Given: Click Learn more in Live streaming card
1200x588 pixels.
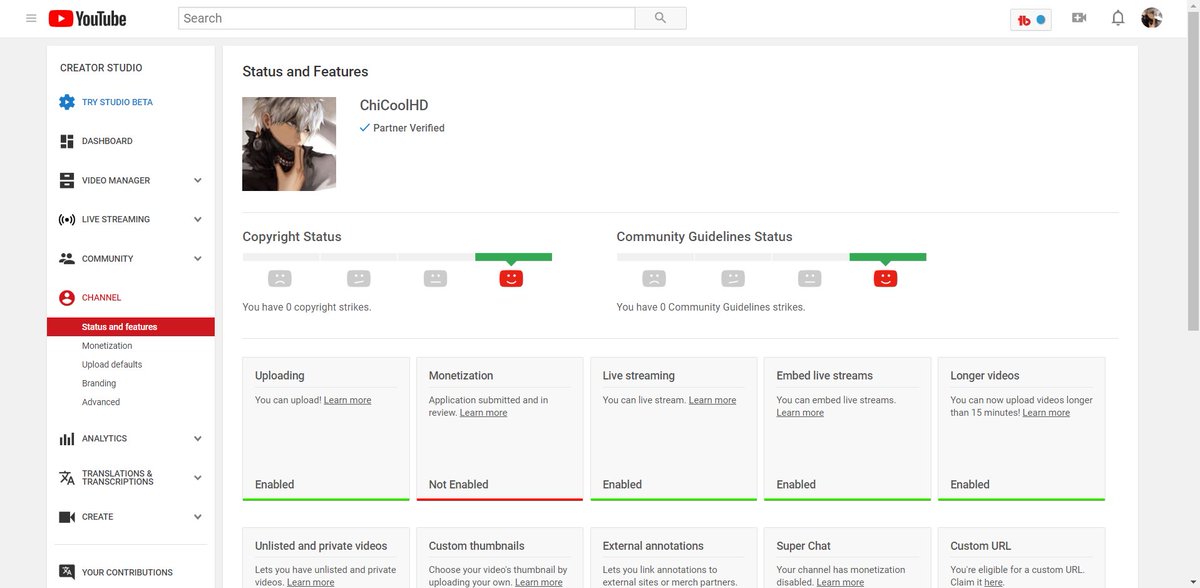Looking at the screenshot, I should (x=712, y=400).
